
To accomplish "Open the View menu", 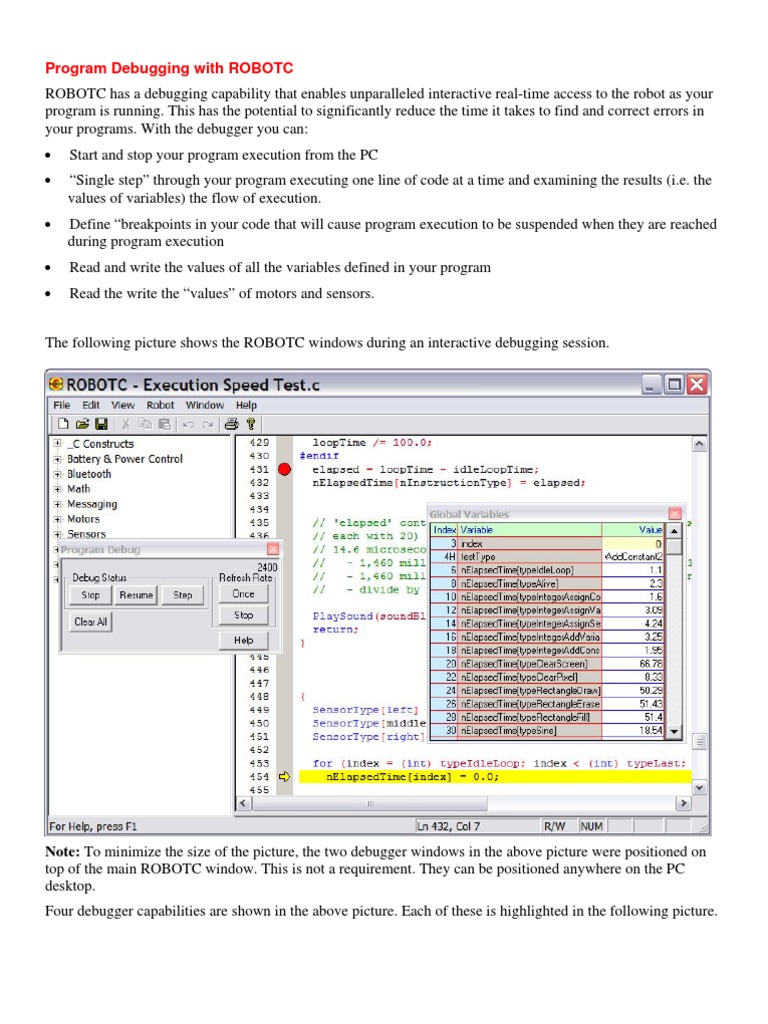I will (x=122, y=405).
